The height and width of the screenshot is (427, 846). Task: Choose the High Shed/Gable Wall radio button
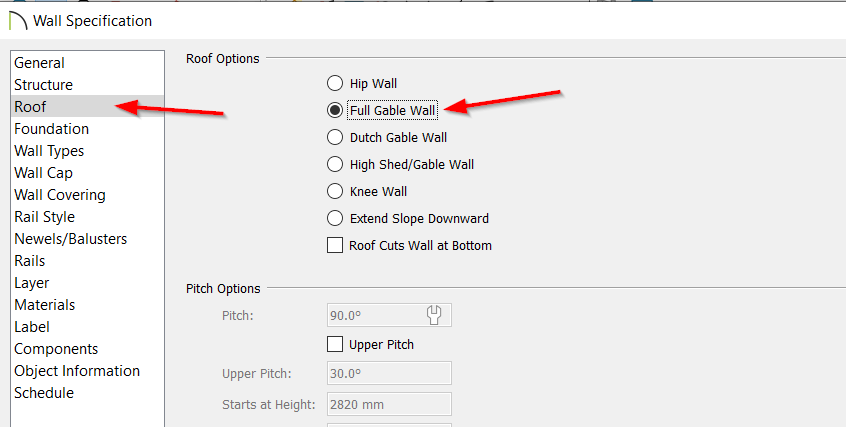[335, 164]
